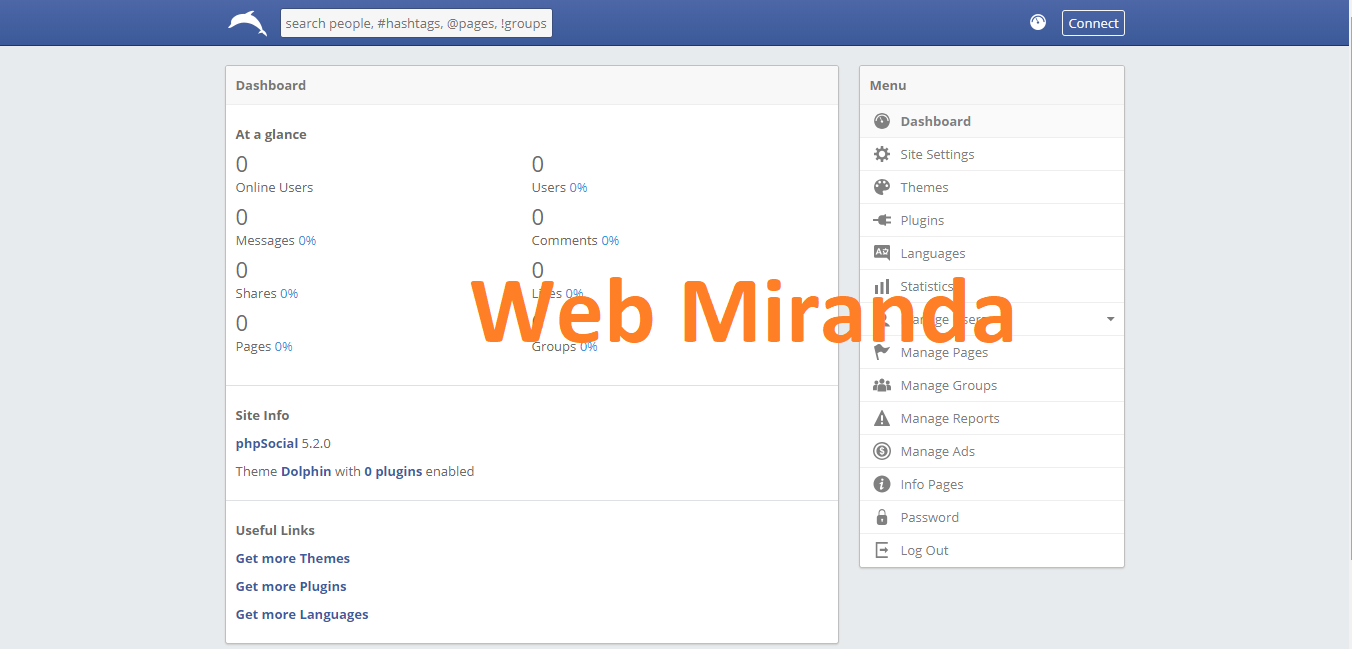This screenshot has width=1352, height=649.
Task: Open Statistics via the bar chart icon
Action: [x=882, y=286]
